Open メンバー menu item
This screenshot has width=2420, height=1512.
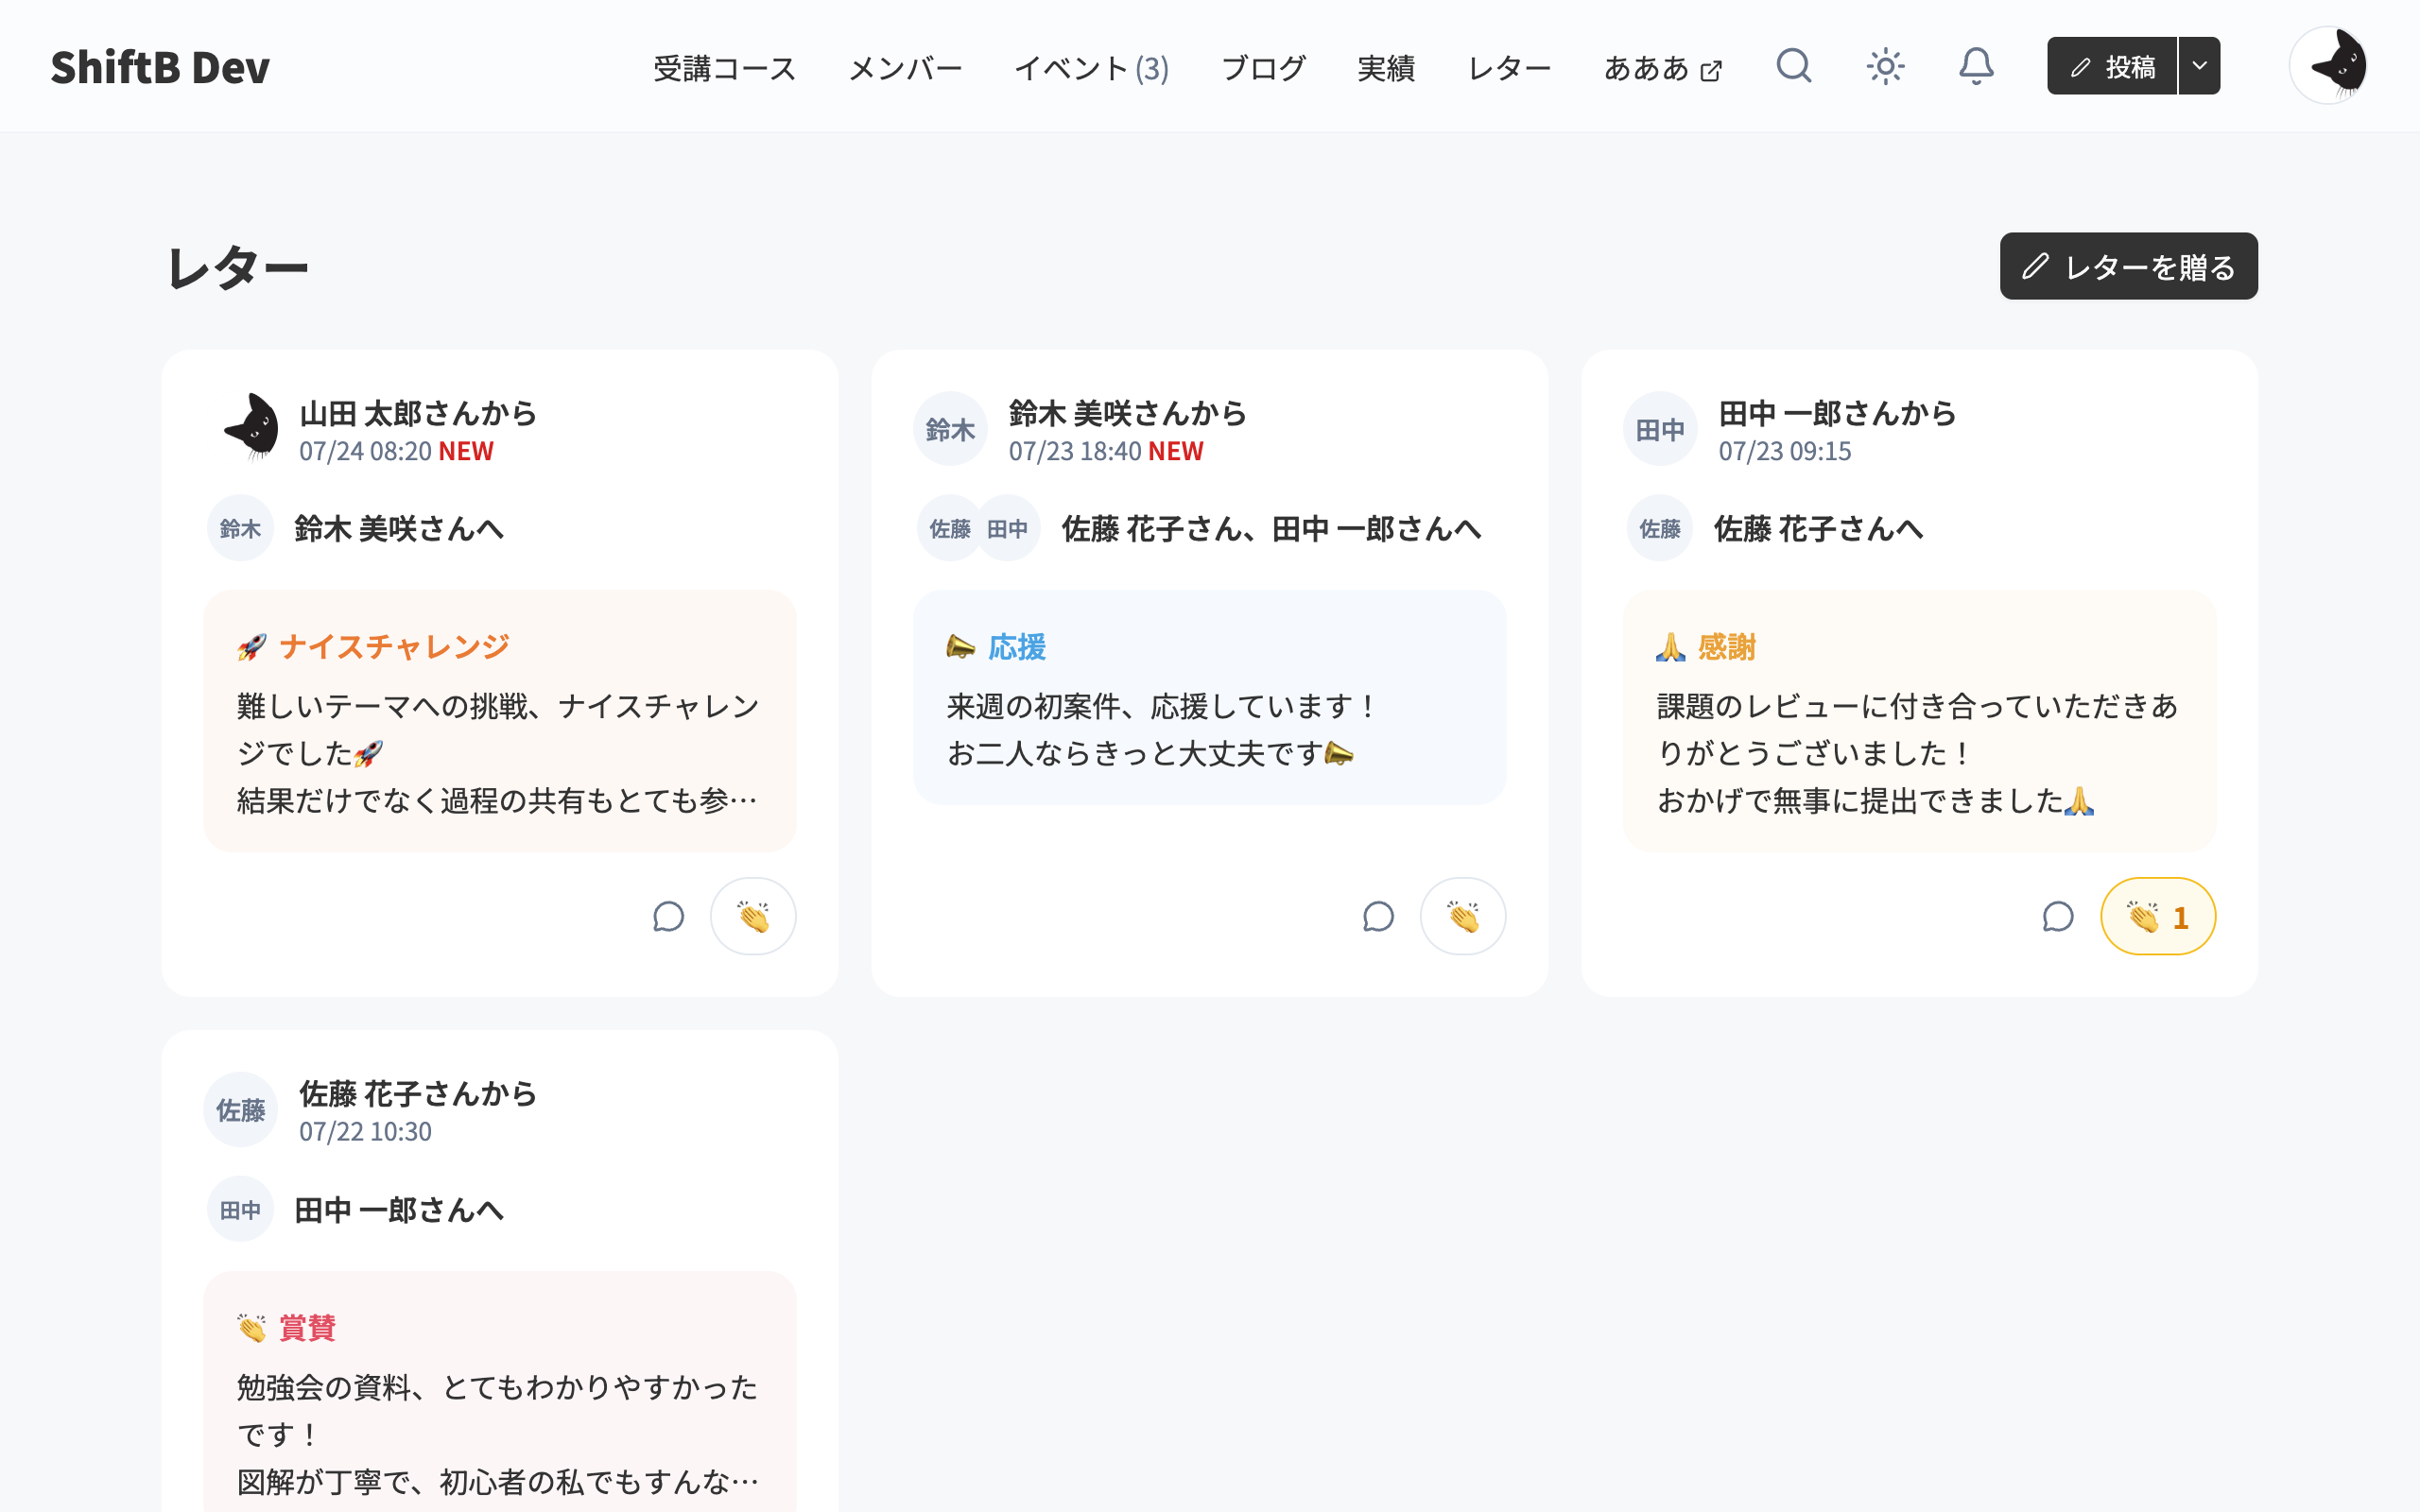tap(905, 68)
